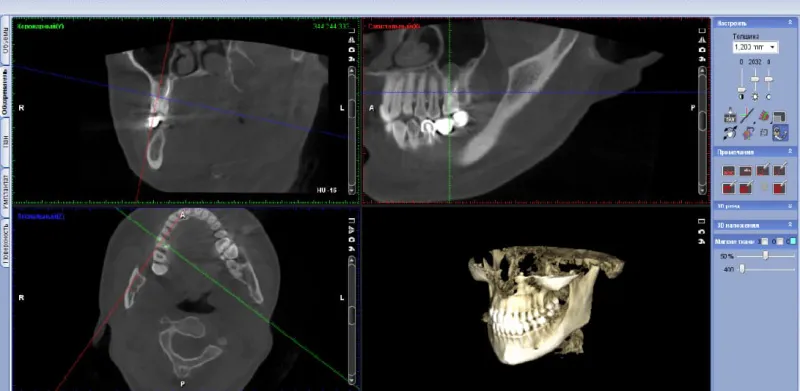Toggle the cyan soft tissue checkbox
This screenshot has width=800, height=391.
(x=793, y=241)
